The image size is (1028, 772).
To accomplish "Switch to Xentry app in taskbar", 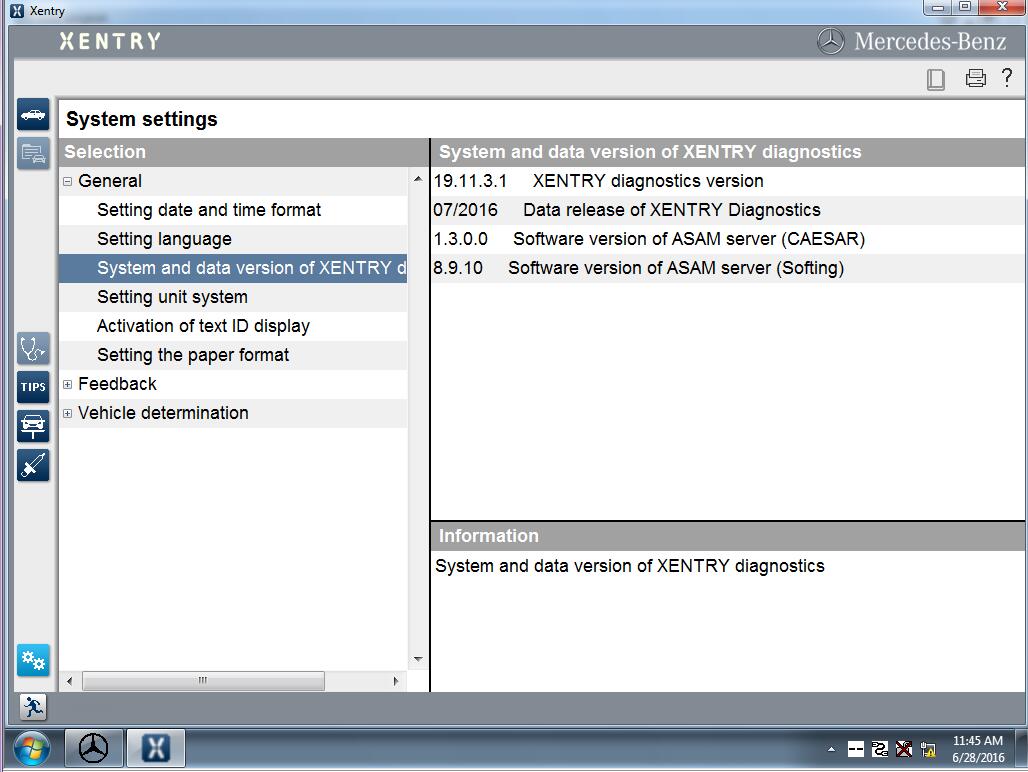I will (155, 748).
